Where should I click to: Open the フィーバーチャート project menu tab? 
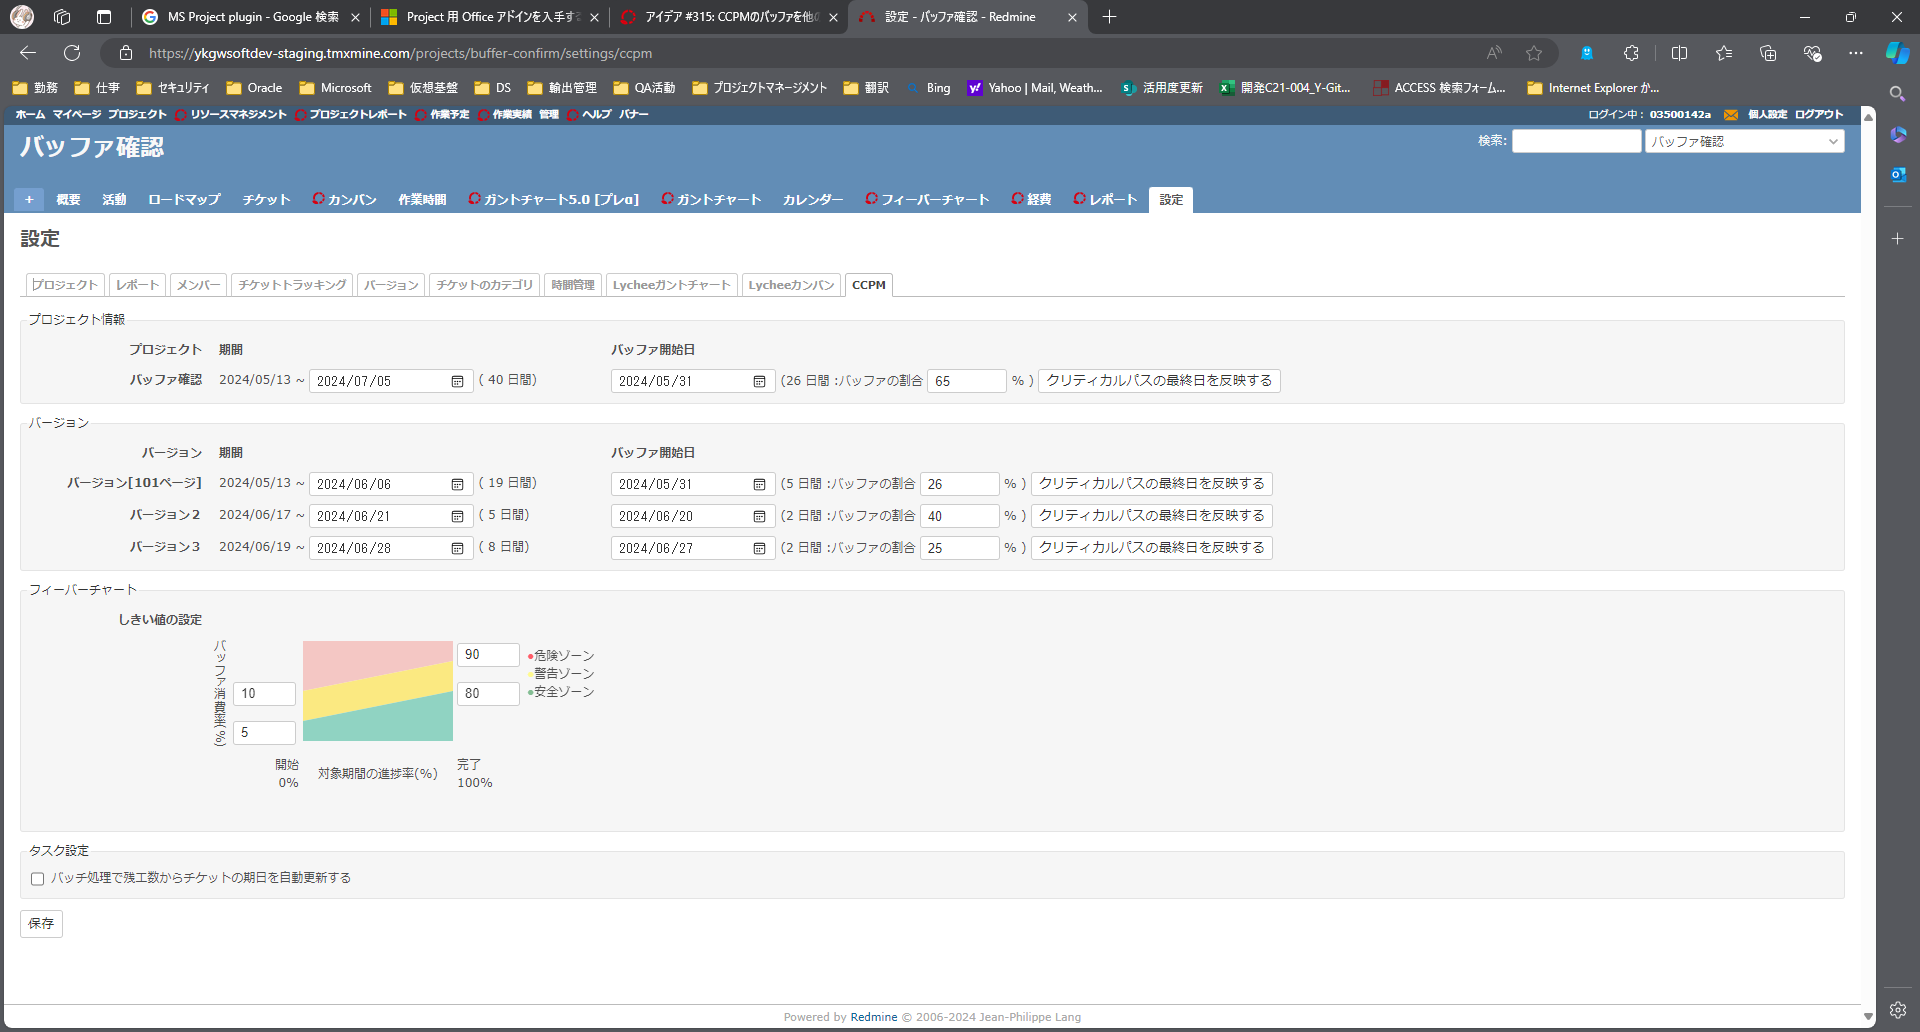927,200
